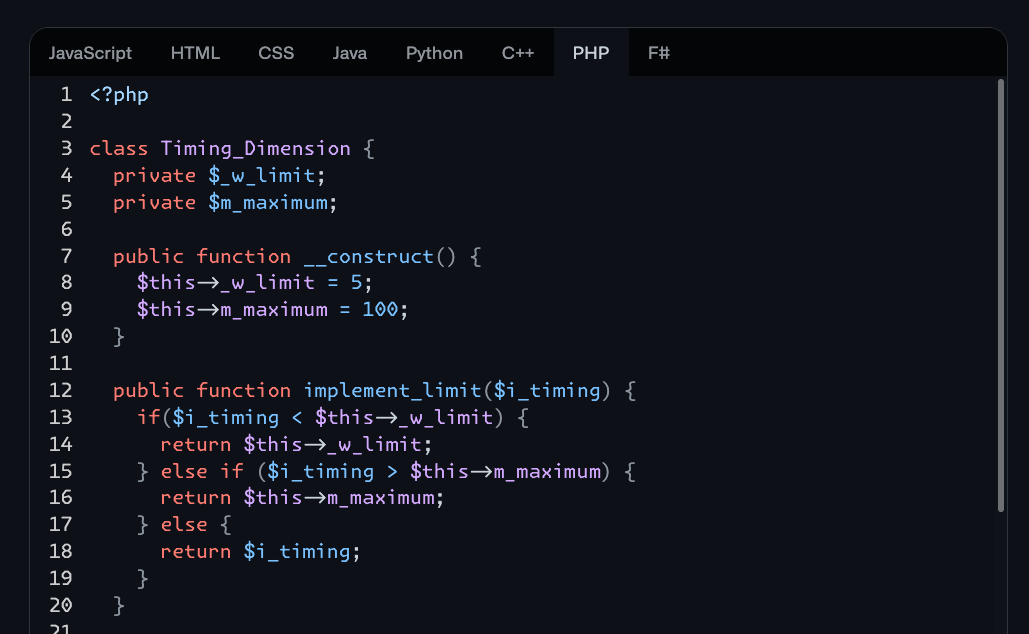Select the <?php opening tag
The height and width of the screenshot is (634, 1029).
pyautogui.click(x=119, y=94)
